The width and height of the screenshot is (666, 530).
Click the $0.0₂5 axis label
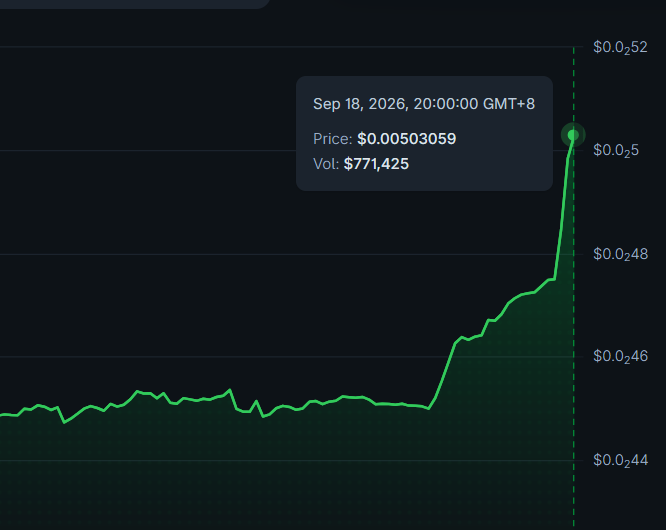616,150
